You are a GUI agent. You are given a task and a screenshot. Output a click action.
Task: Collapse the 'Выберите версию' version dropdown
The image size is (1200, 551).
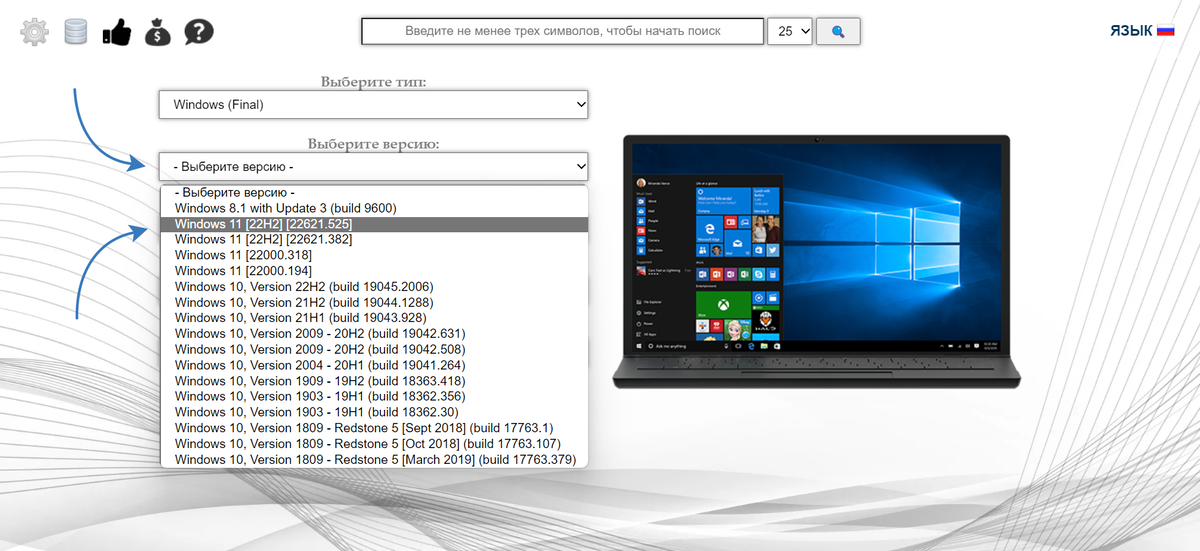(373, 166)
